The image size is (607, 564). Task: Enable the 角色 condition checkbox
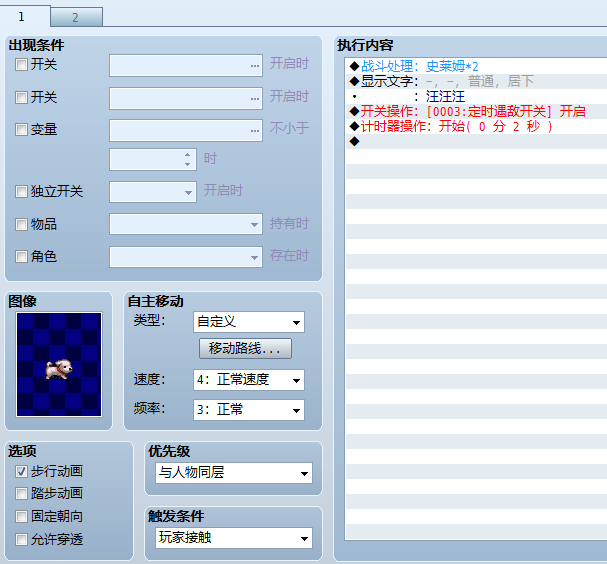point(21,256)
